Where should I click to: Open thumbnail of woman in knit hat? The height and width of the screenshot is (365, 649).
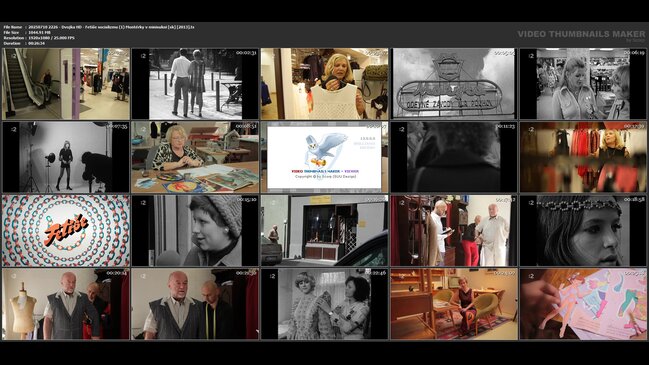pos(195,231)
